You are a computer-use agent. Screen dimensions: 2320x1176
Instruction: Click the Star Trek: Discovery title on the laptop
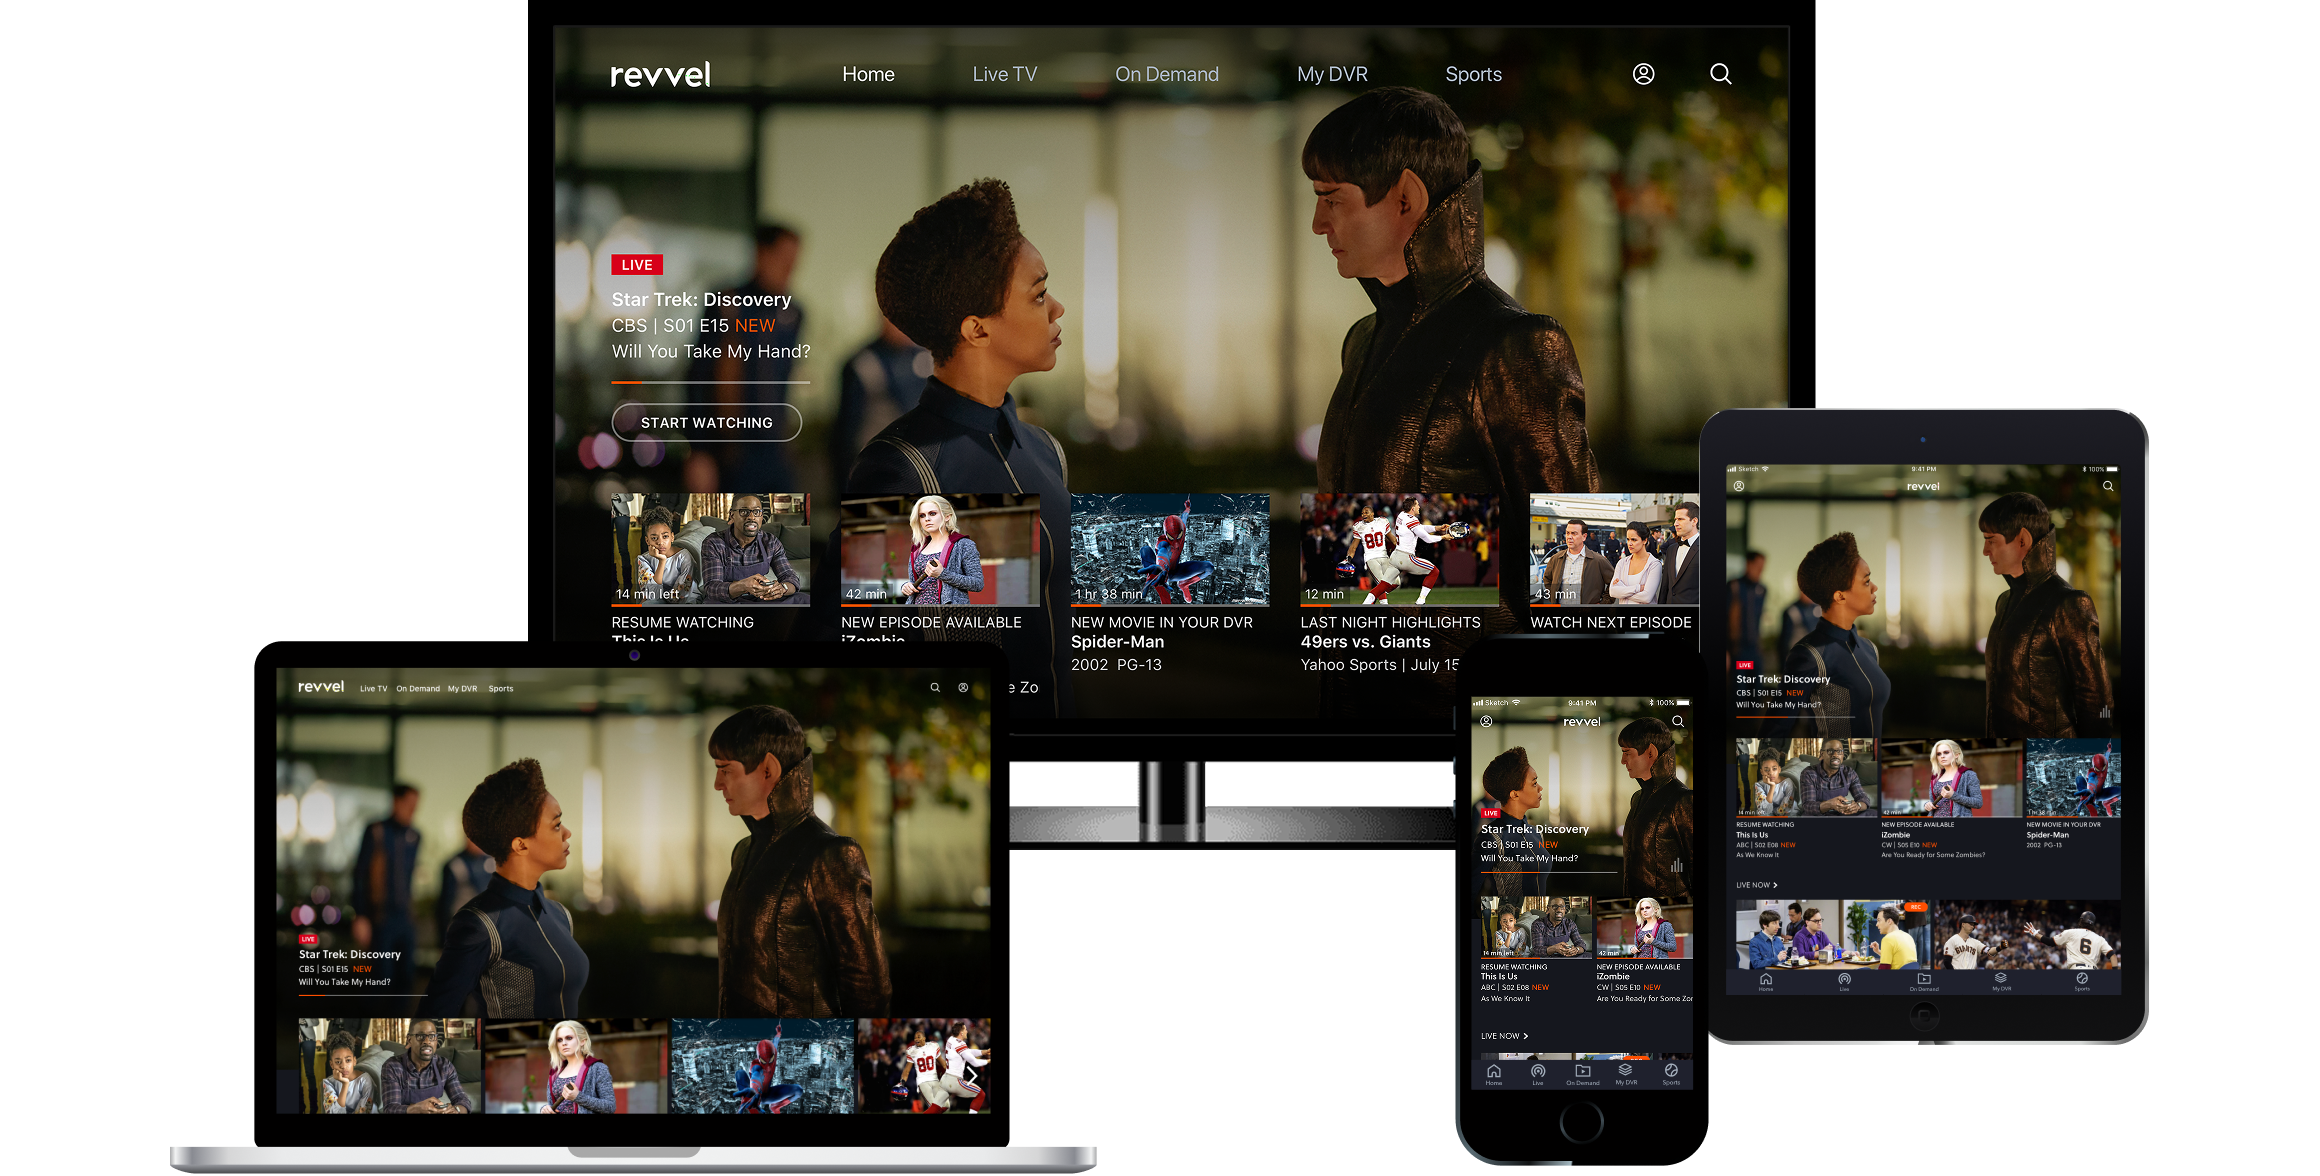pyautogui.click(x=350, y=954)
